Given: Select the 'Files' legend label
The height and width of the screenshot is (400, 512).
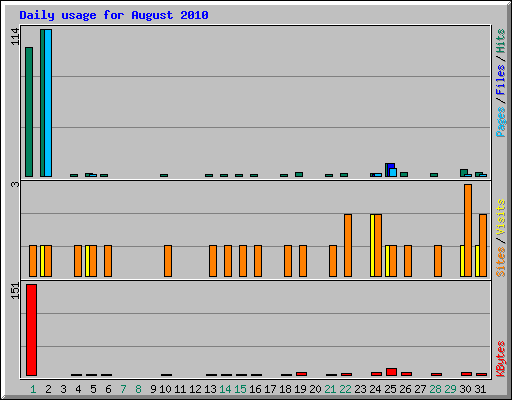Looking at the screenshot, I should tap(500, 79).
